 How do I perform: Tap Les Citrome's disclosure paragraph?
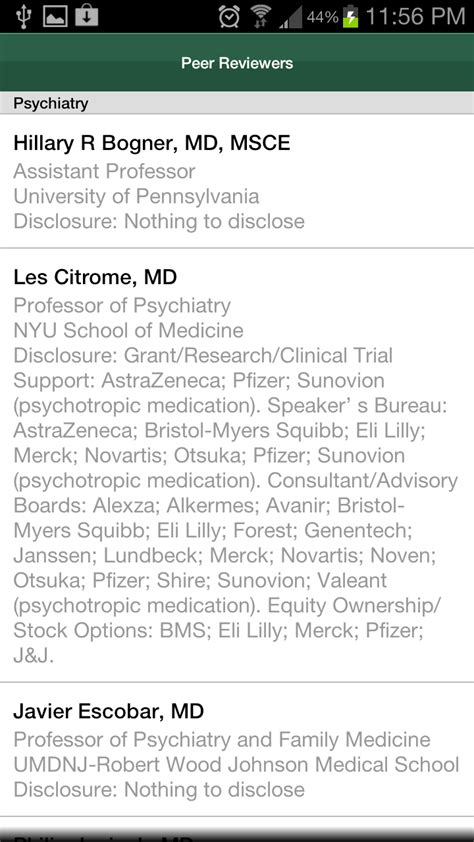pos(236,505)
